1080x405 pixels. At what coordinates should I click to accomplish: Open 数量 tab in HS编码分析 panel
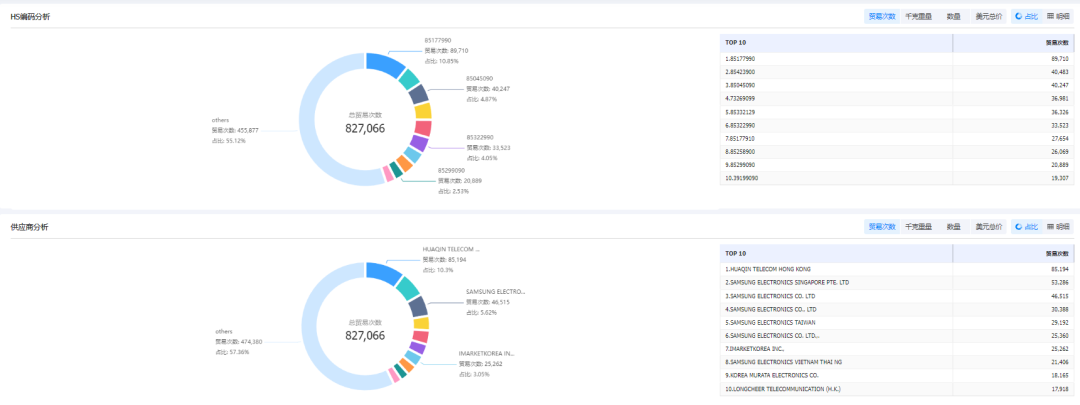pos(954,17)
